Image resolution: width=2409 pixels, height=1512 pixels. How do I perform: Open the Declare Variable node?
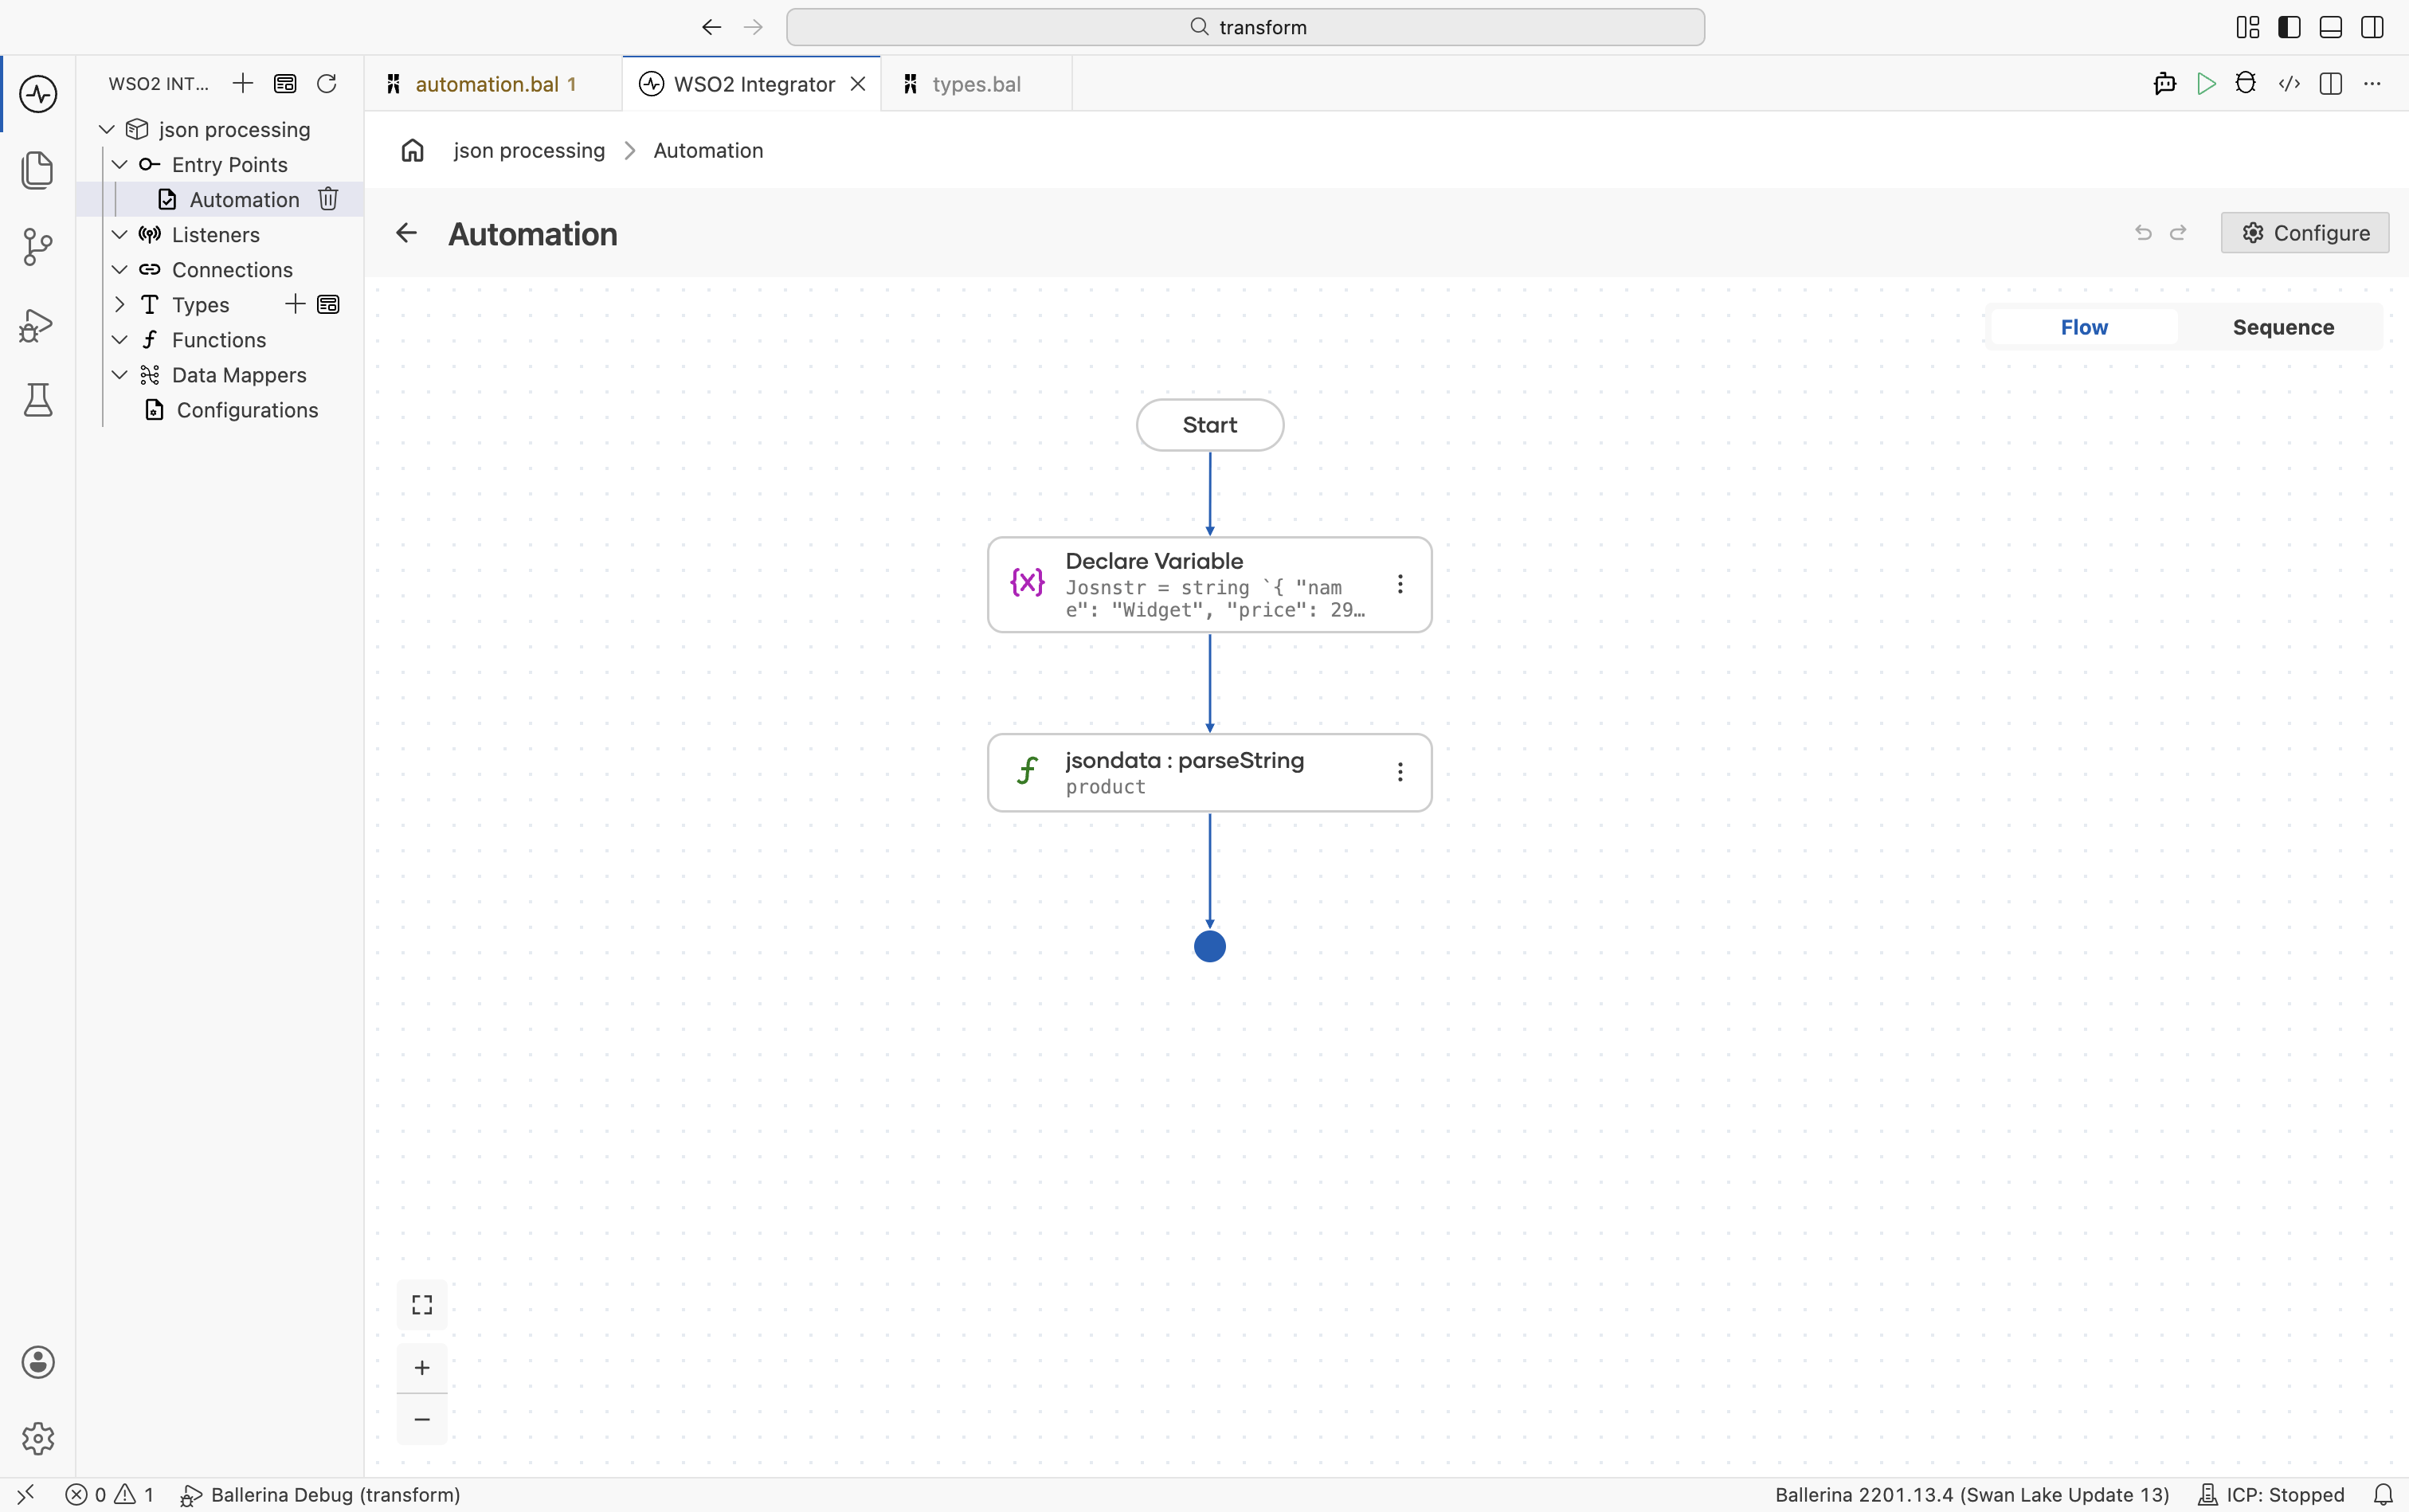coord(1209,585)
